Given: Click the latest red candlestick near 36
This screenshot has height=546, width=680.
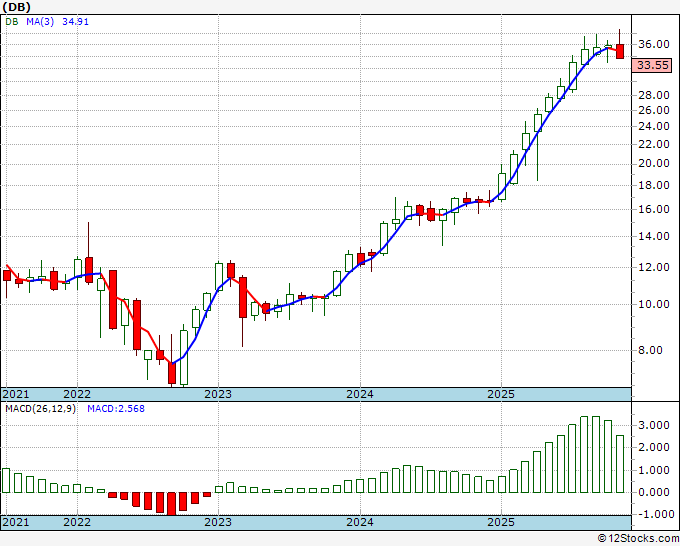Looking at the screenshot, I should coord(620,51).
